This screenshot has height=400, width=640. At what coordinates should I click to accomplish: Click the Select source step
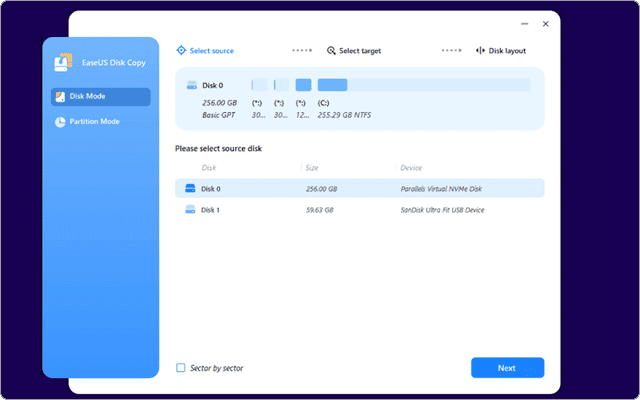point(205,51)
